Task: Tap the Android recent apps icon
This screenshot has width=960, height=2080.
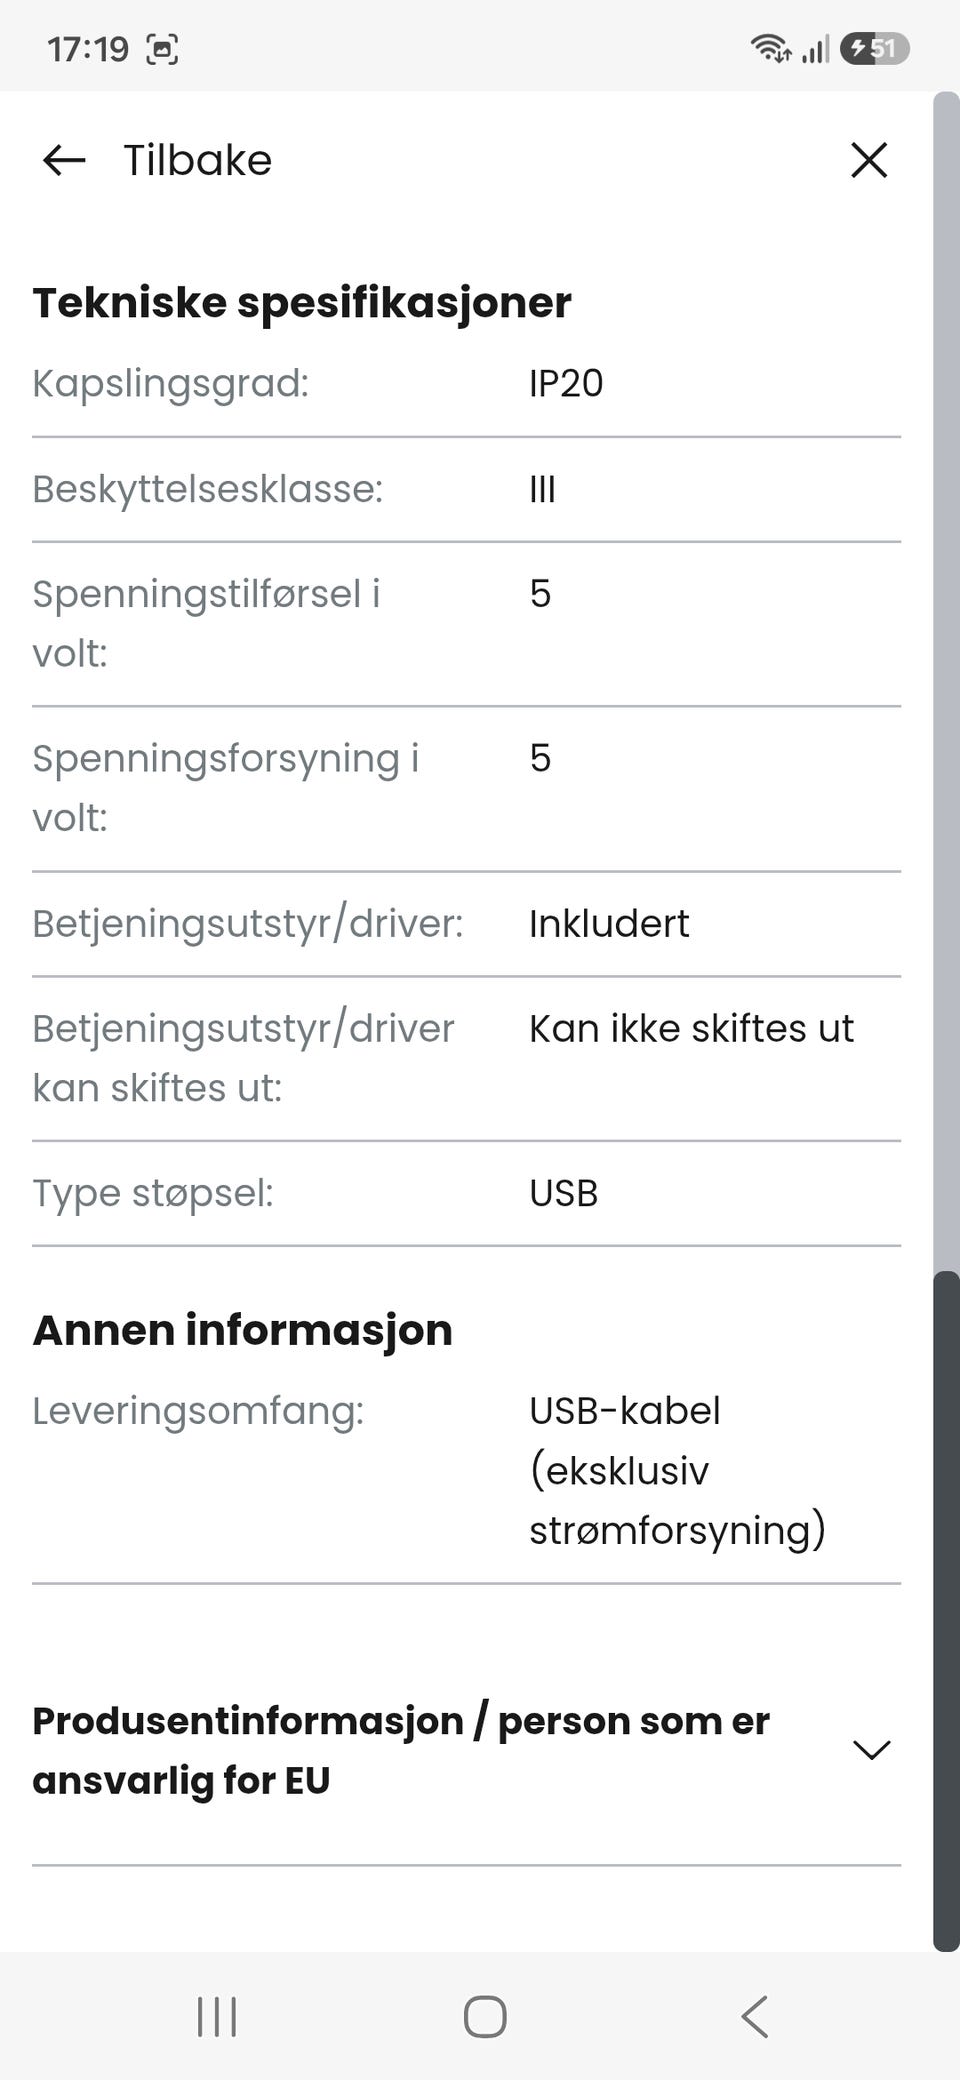Action: pos(217,2017)
